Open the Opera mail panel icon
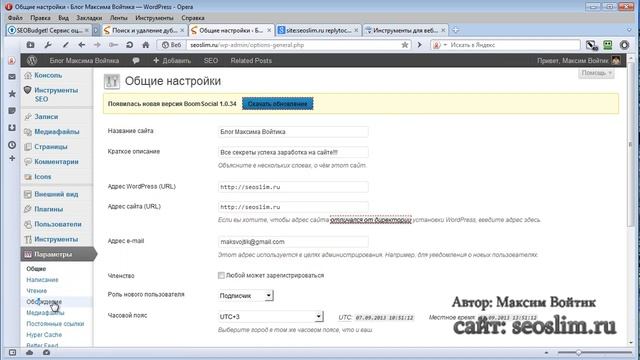The image size is (640, 360). tap(12, 76)
